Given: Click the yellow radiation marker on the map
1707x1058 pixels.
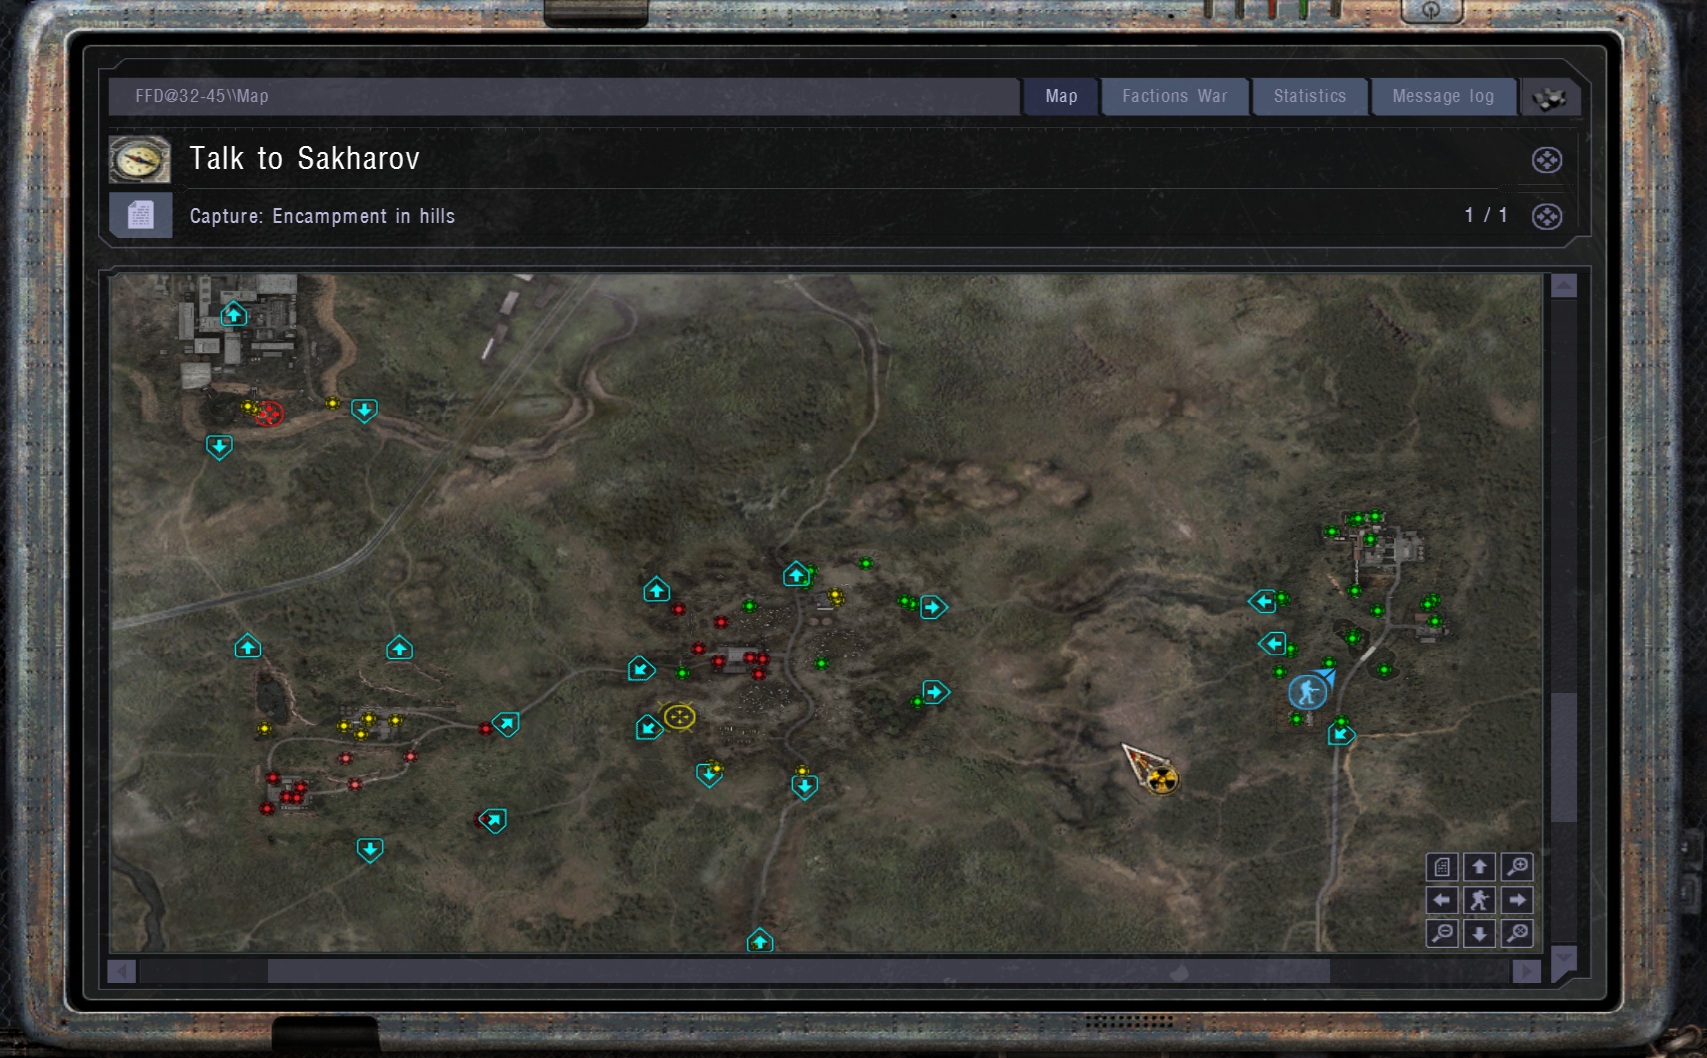Looking at the screenshot, I should 1161,778.
